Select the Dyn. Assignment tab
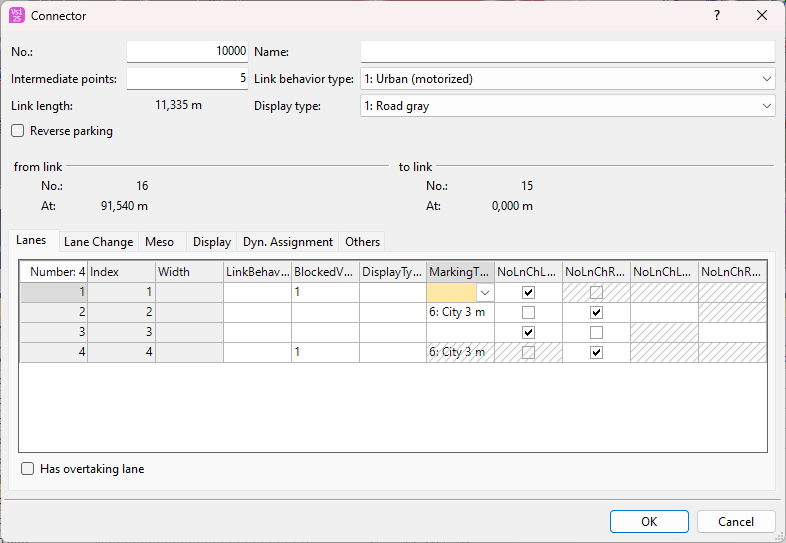786x543 pixels. (288, 242)
